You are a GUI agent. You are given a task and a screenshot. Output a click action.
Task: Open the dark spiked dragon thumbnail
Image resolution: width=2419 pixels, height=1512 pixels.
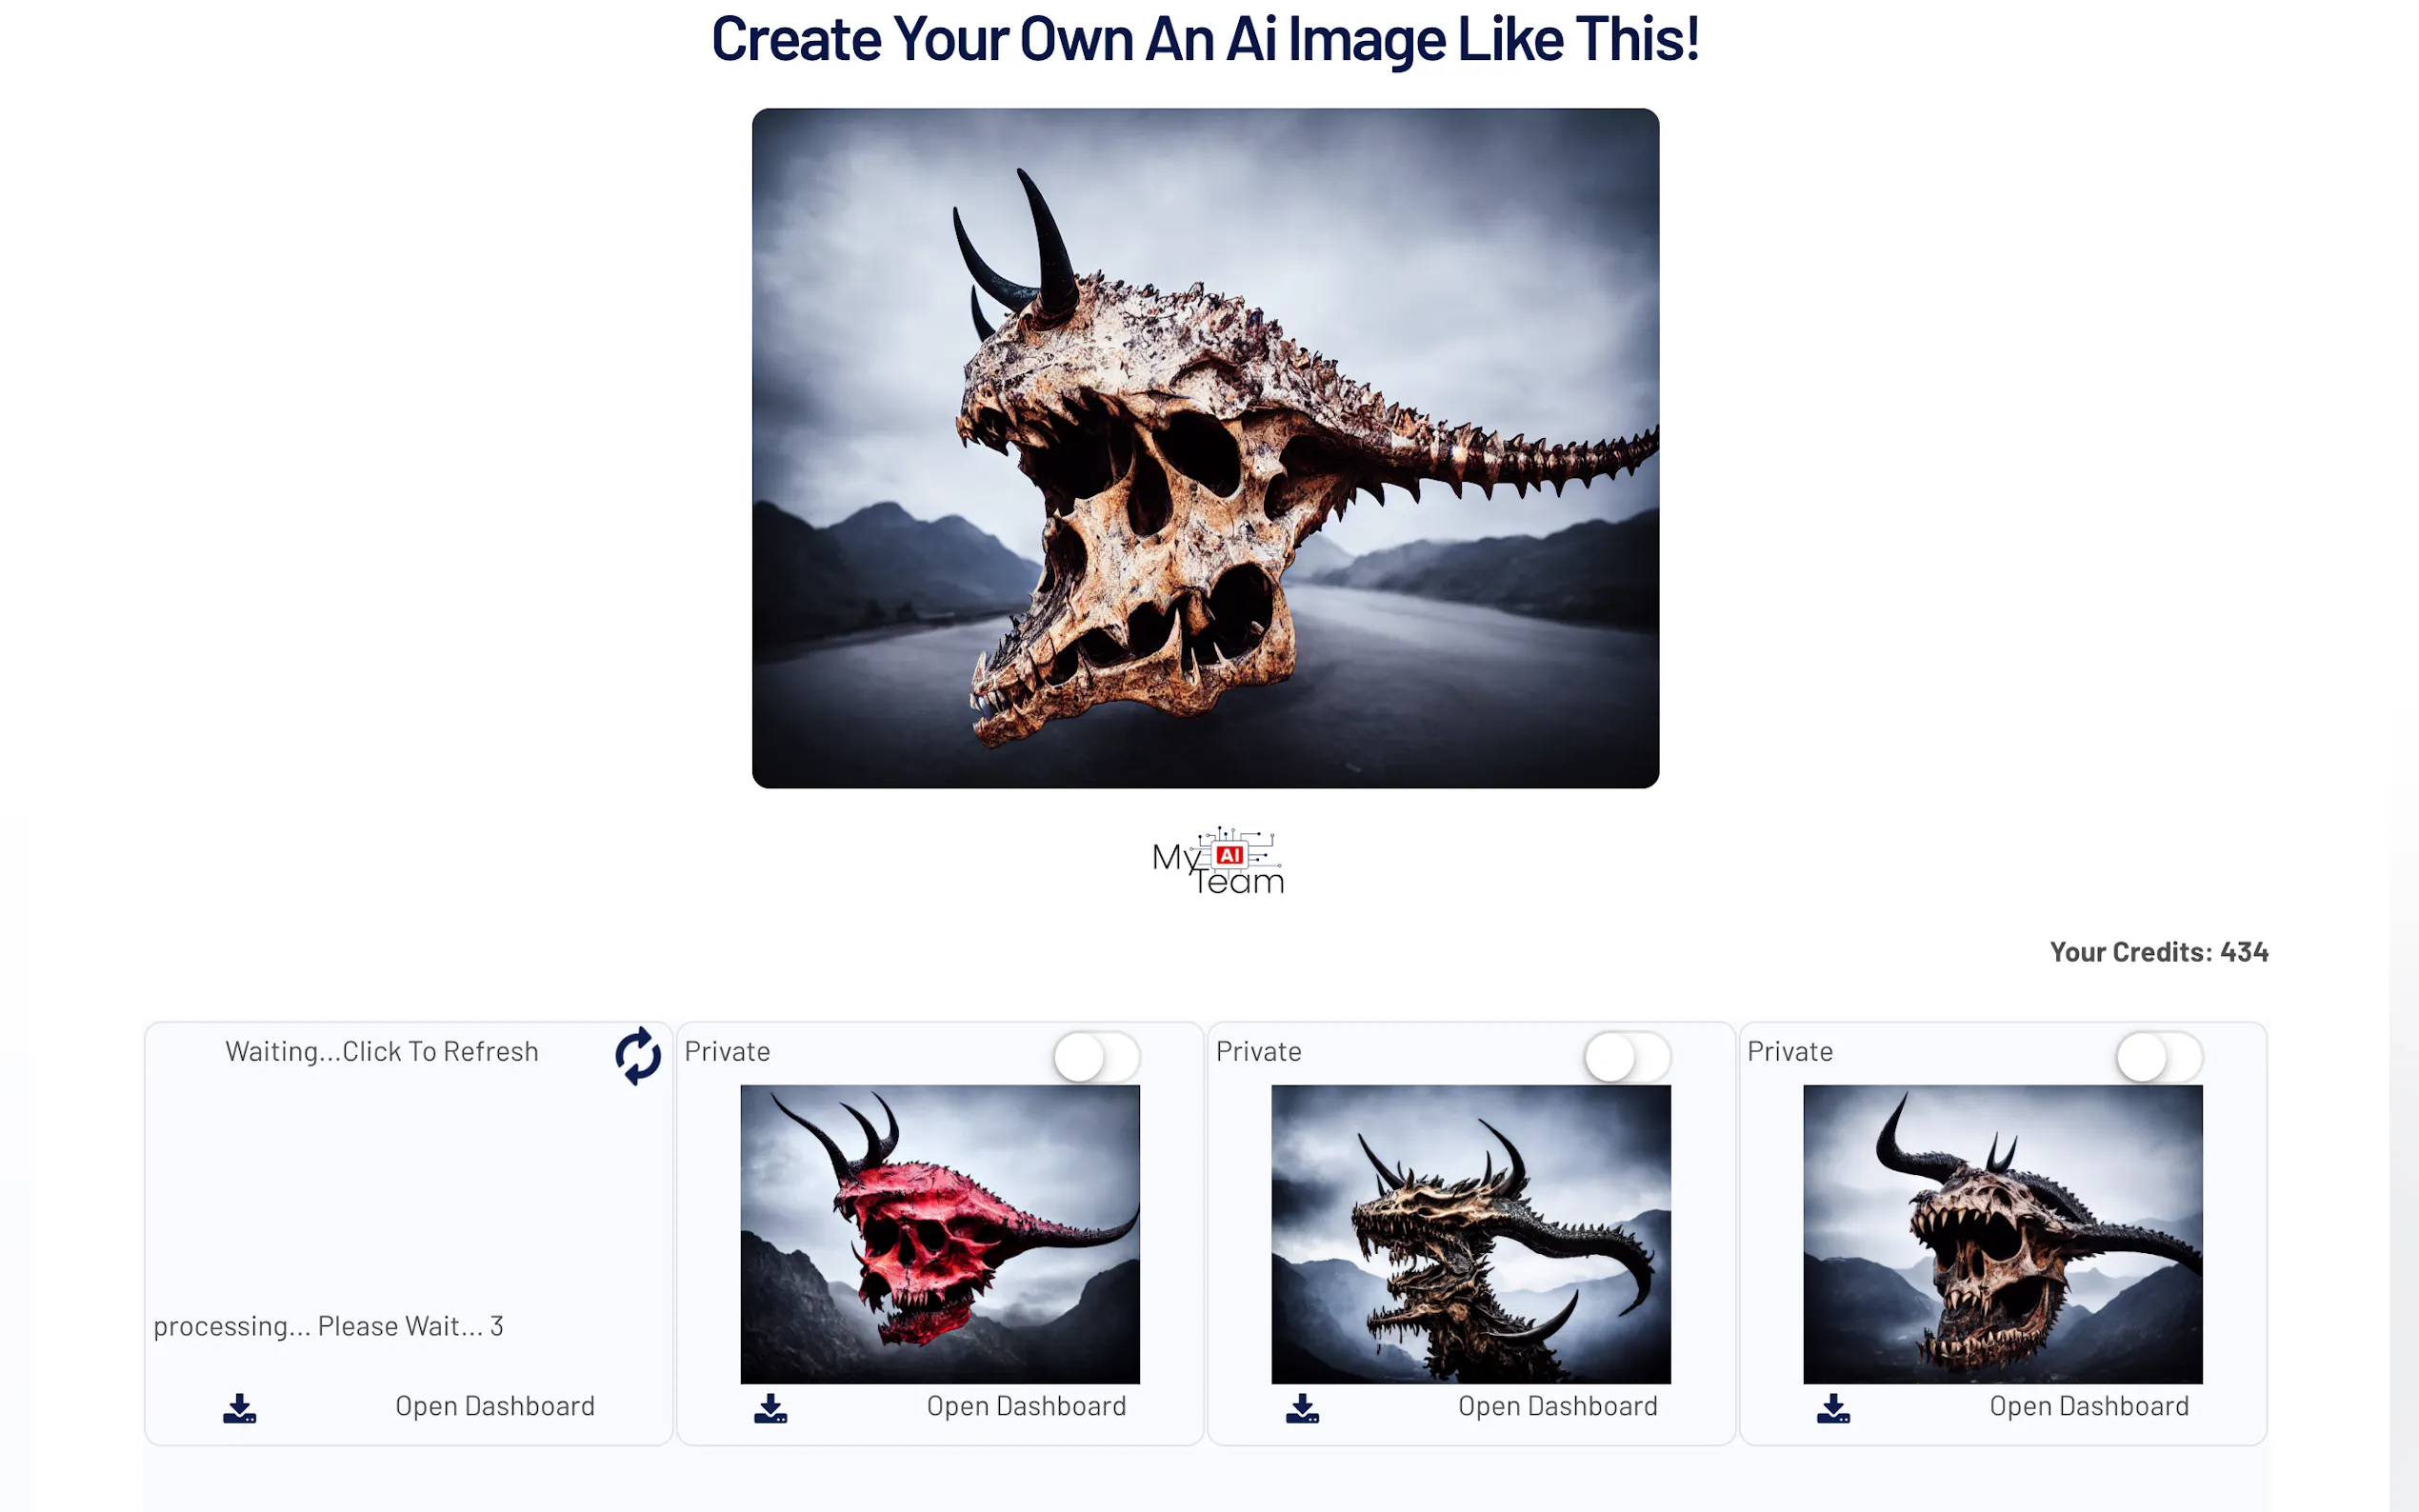click(x=1470, y=1234)
